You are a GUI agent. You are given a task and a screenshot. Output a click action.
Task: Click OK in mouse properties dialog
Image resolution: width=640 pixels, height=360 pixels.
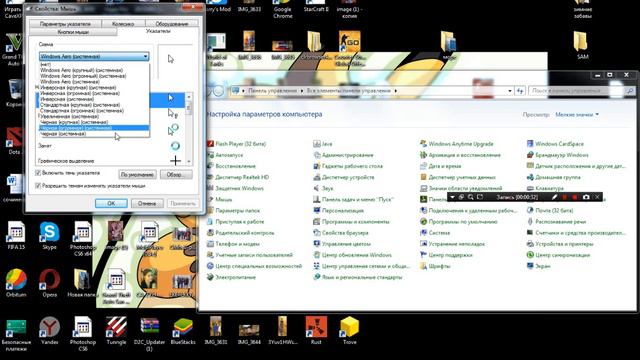[x=111, y=203]
